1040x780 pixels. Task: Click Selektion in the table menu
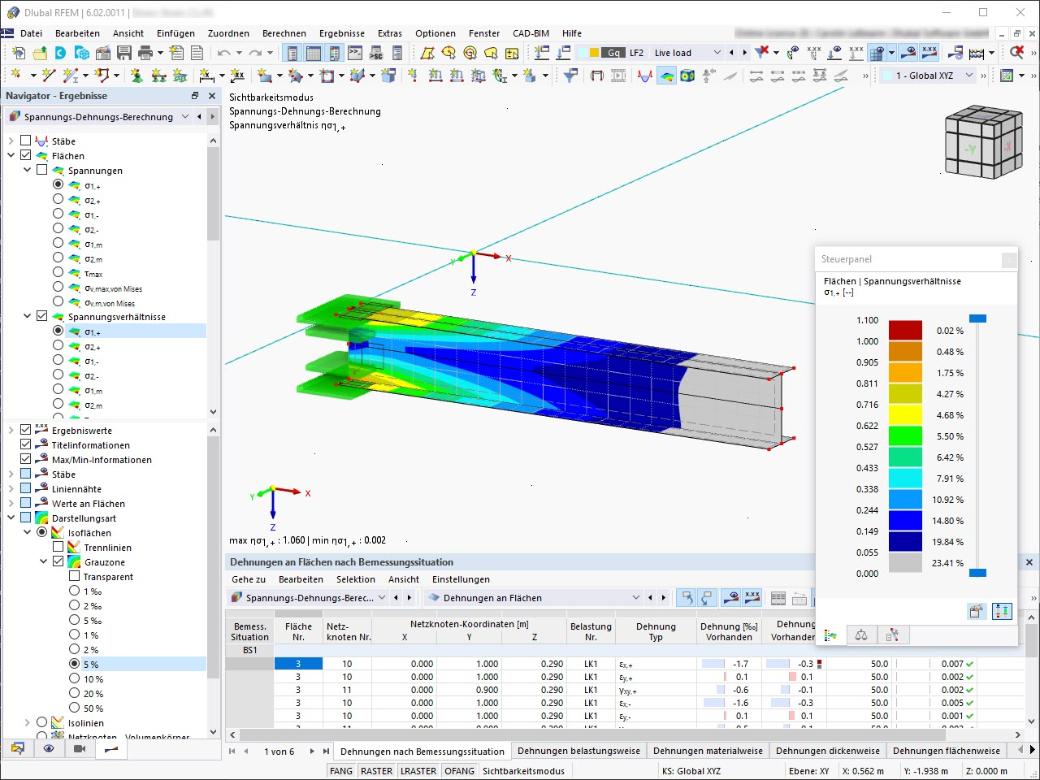[x=356, y=579]
